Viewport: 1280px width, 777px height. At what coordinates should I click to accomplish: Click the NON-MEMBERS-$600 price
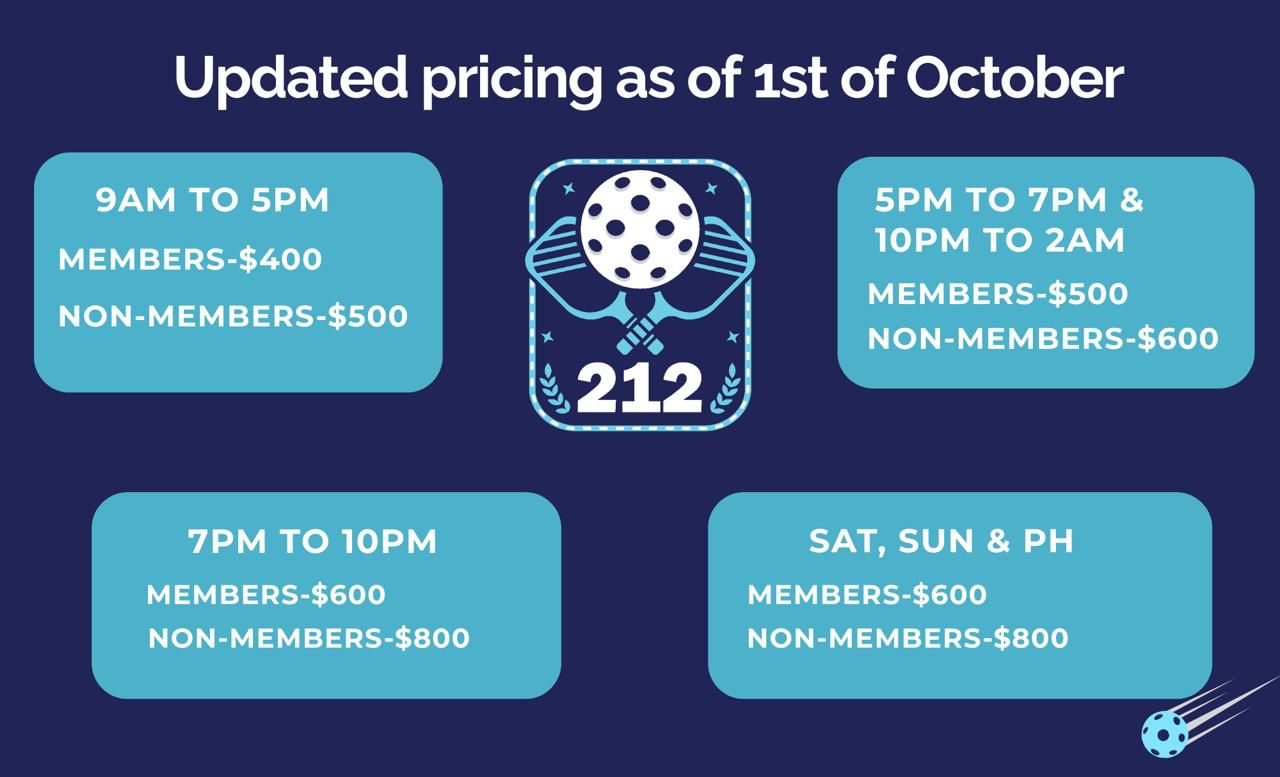pos(1043,339)
